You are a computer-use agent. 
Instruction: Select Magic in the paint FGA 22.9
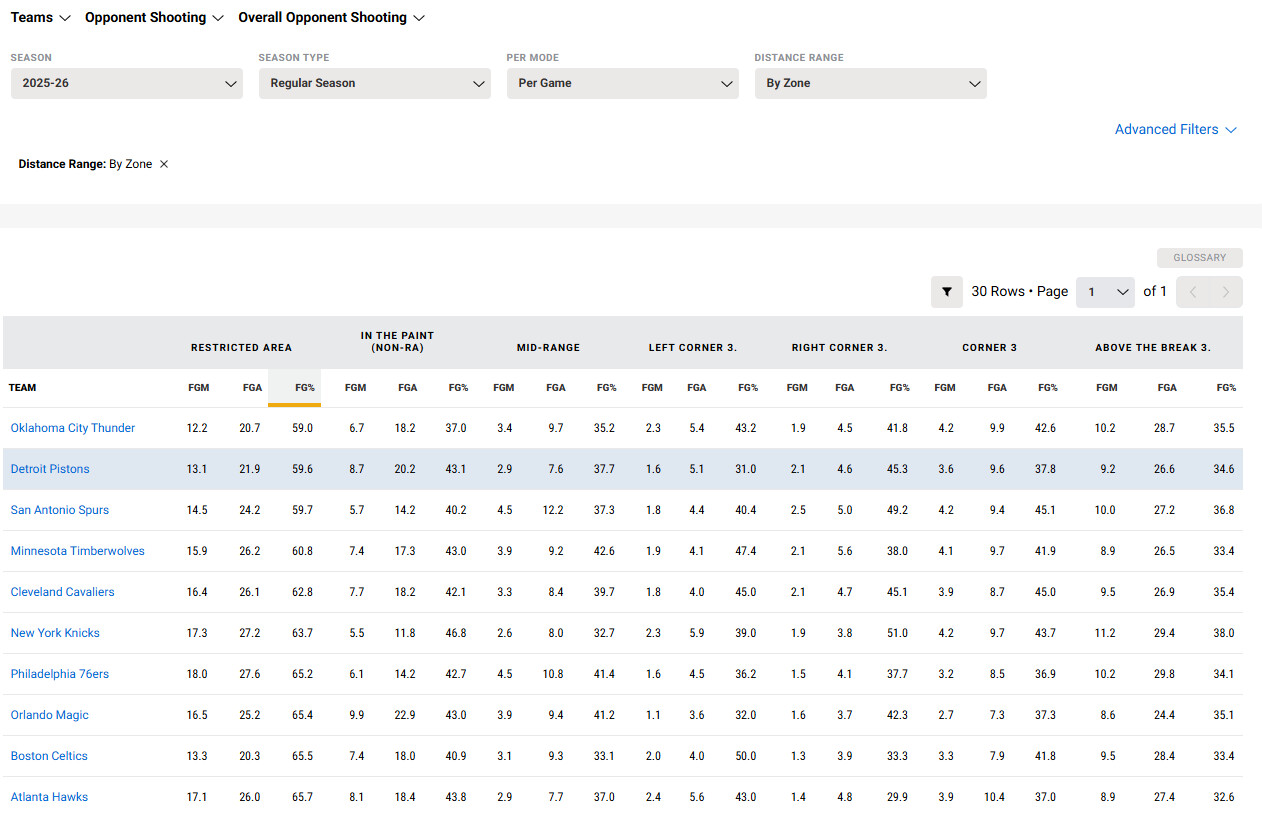(405, 715)
